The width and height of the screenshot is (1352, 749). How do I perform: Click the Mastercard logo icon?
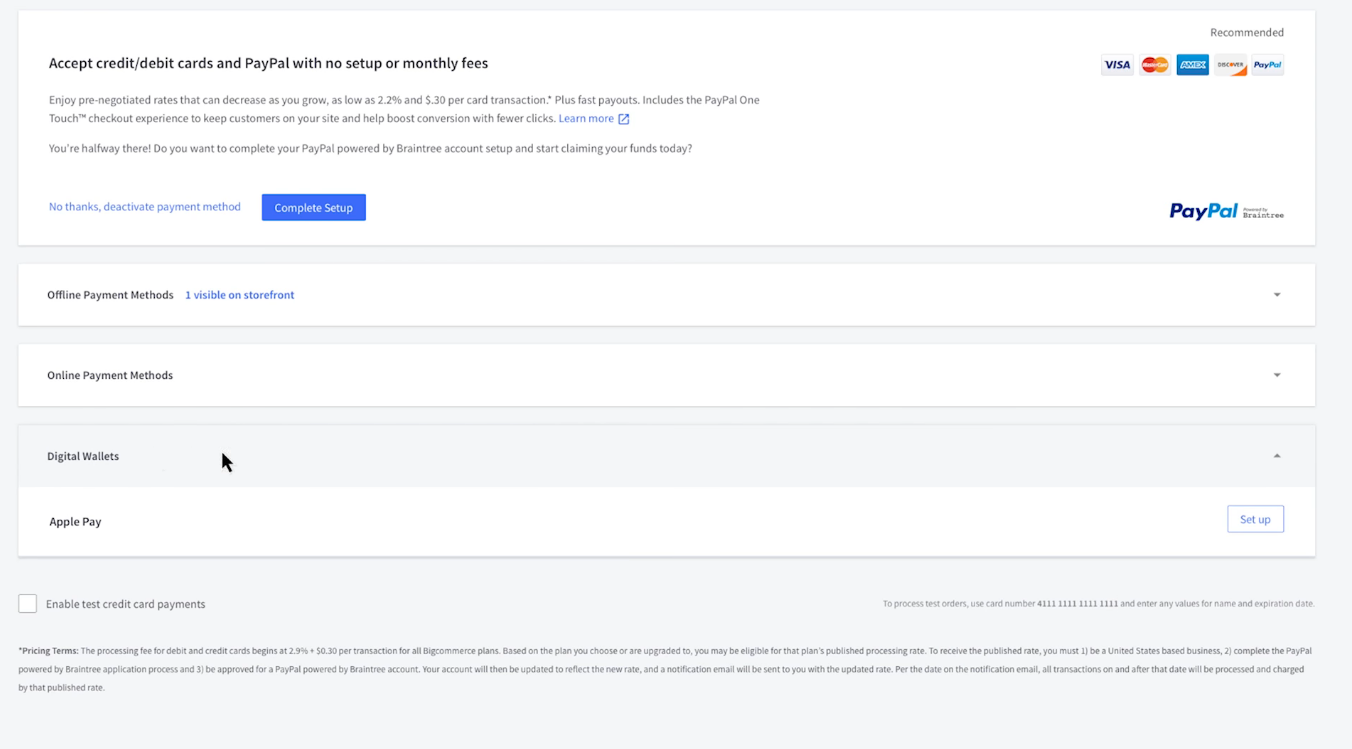1155,65
